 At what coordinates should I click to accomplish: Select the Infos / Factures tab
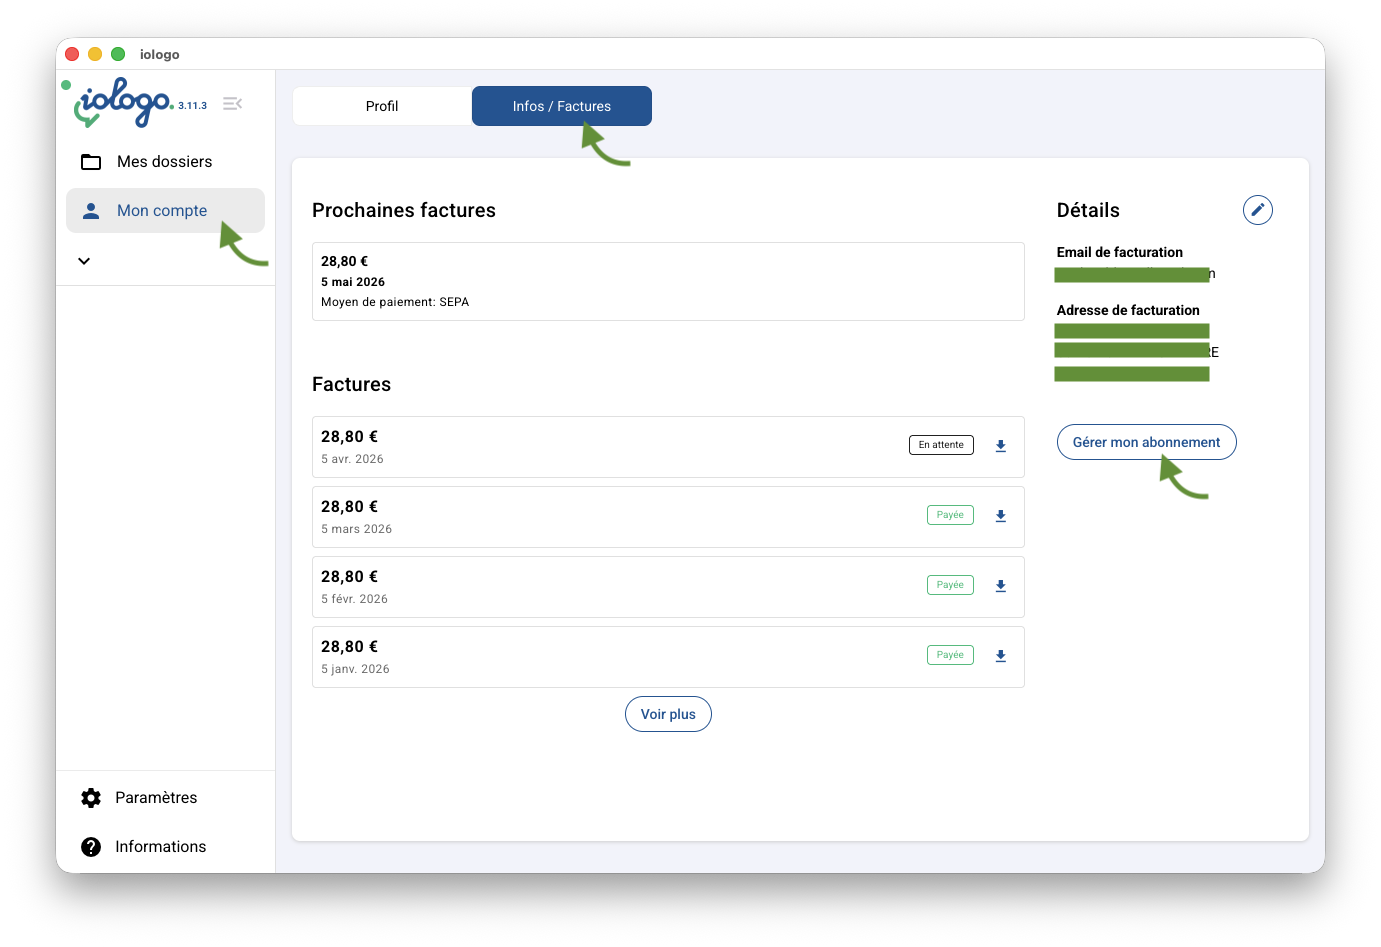pyautogui.click(x=561, y=106)
